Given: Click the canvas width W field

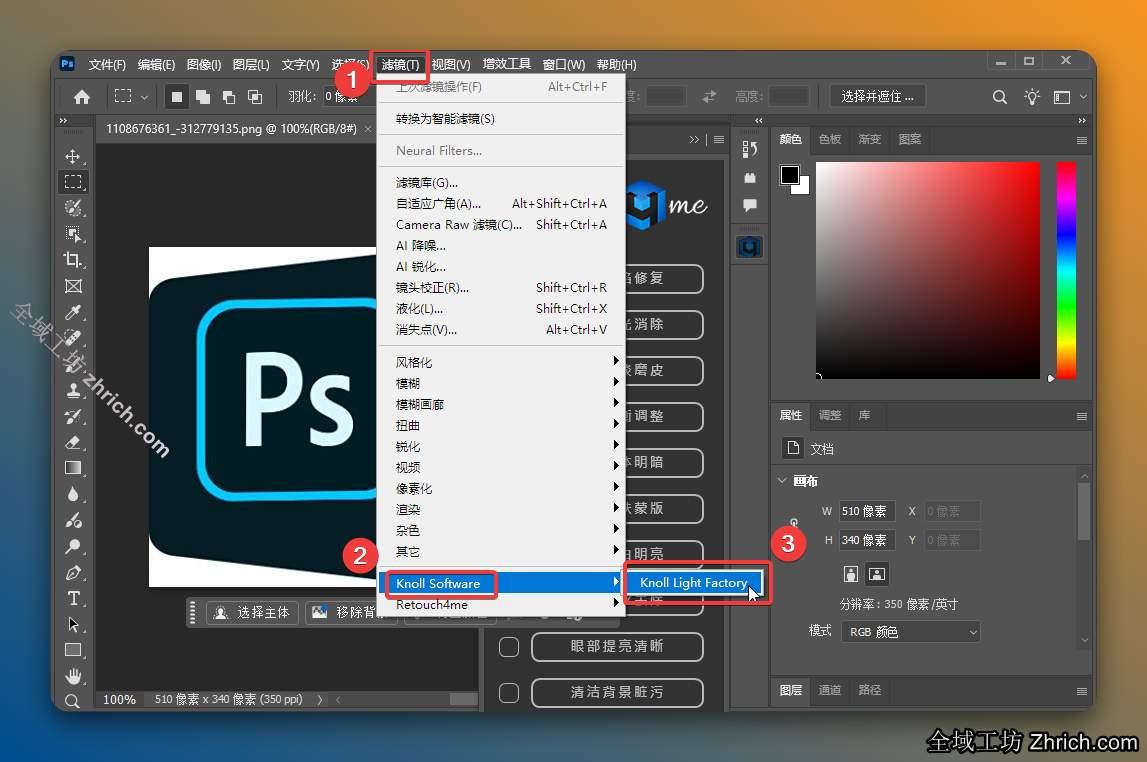Looking at the screenshot, I should tap(867, 511).
